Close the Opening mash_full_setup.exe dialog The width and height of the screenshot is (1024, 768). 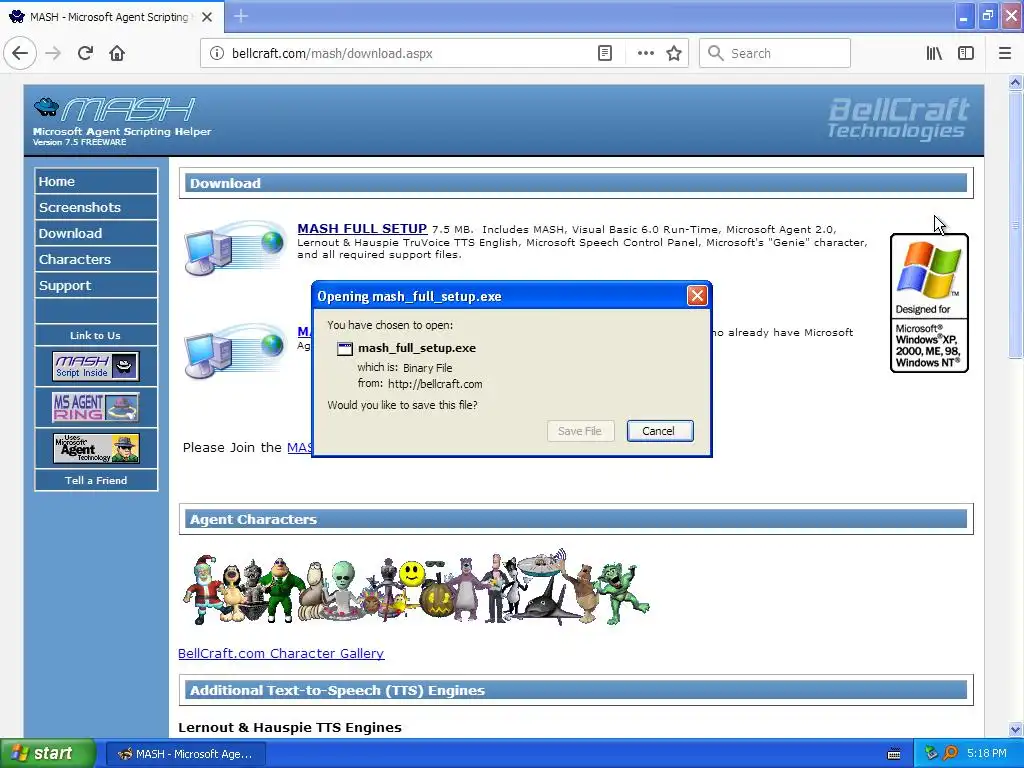[697, 296]
